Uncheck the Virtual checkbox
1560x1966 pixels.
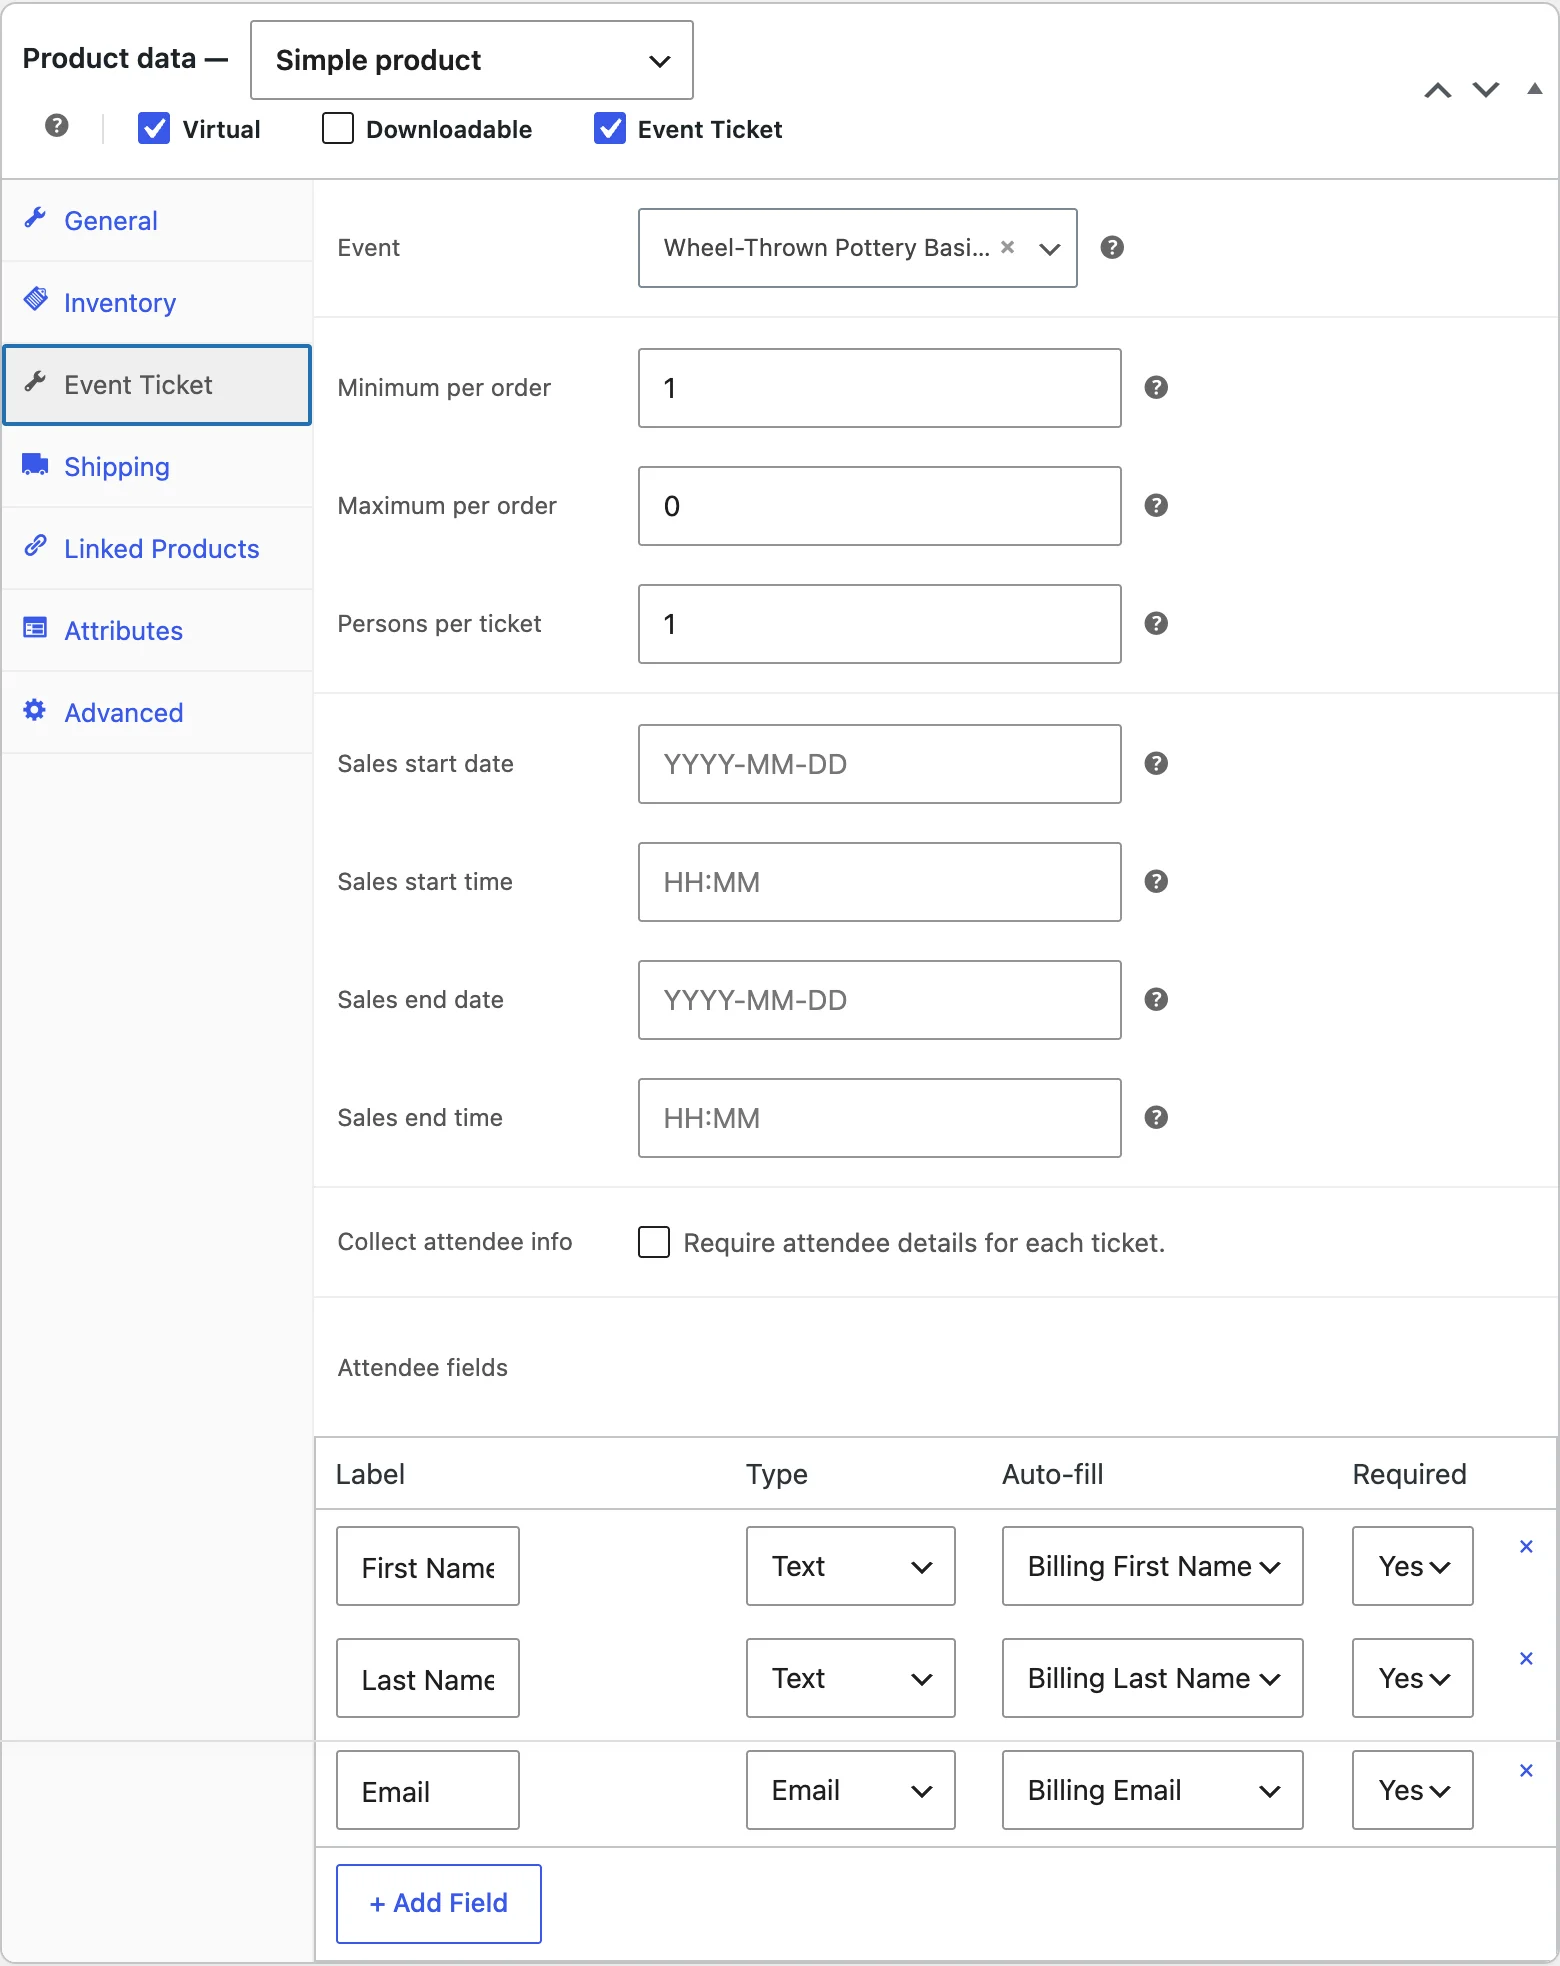[x=154, y=129]
